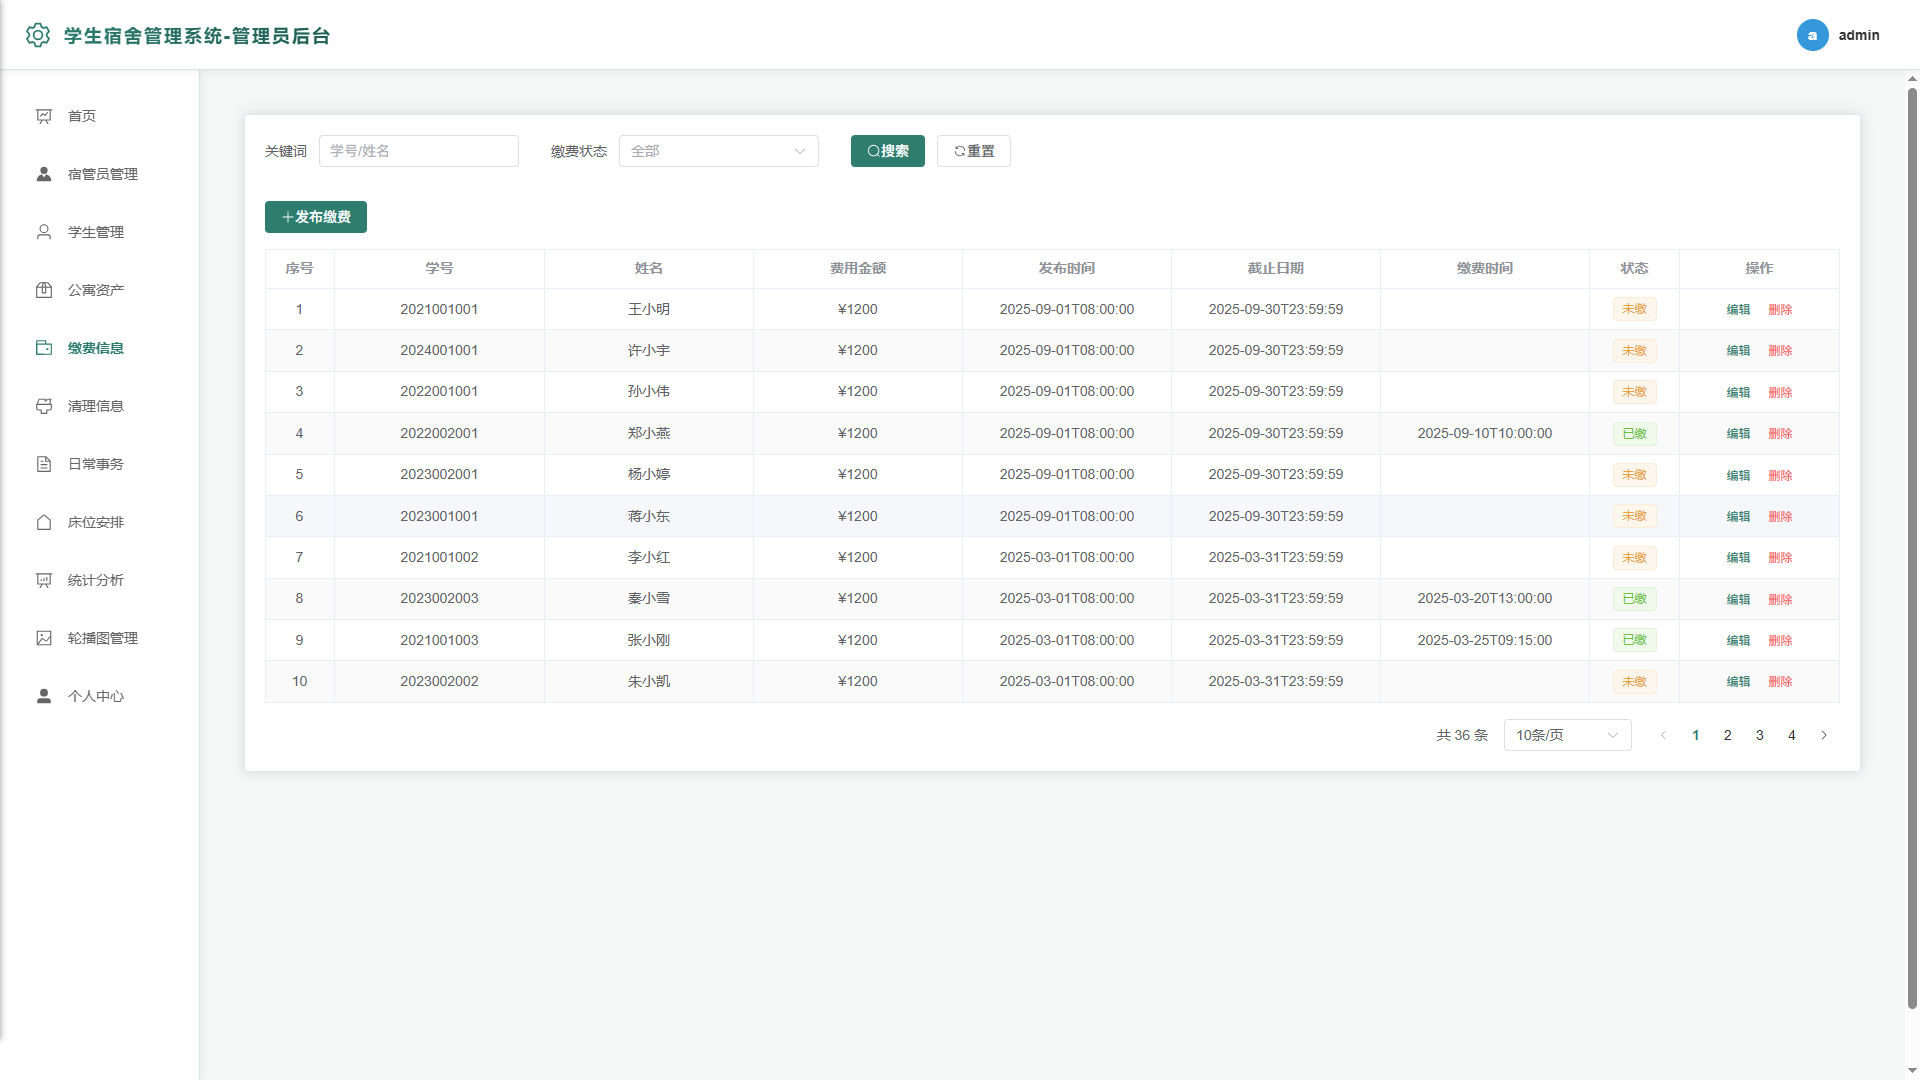Click the 清理信息 sidebar icon
This screenshot has height=1080, width=1920.
click(44, 406)
